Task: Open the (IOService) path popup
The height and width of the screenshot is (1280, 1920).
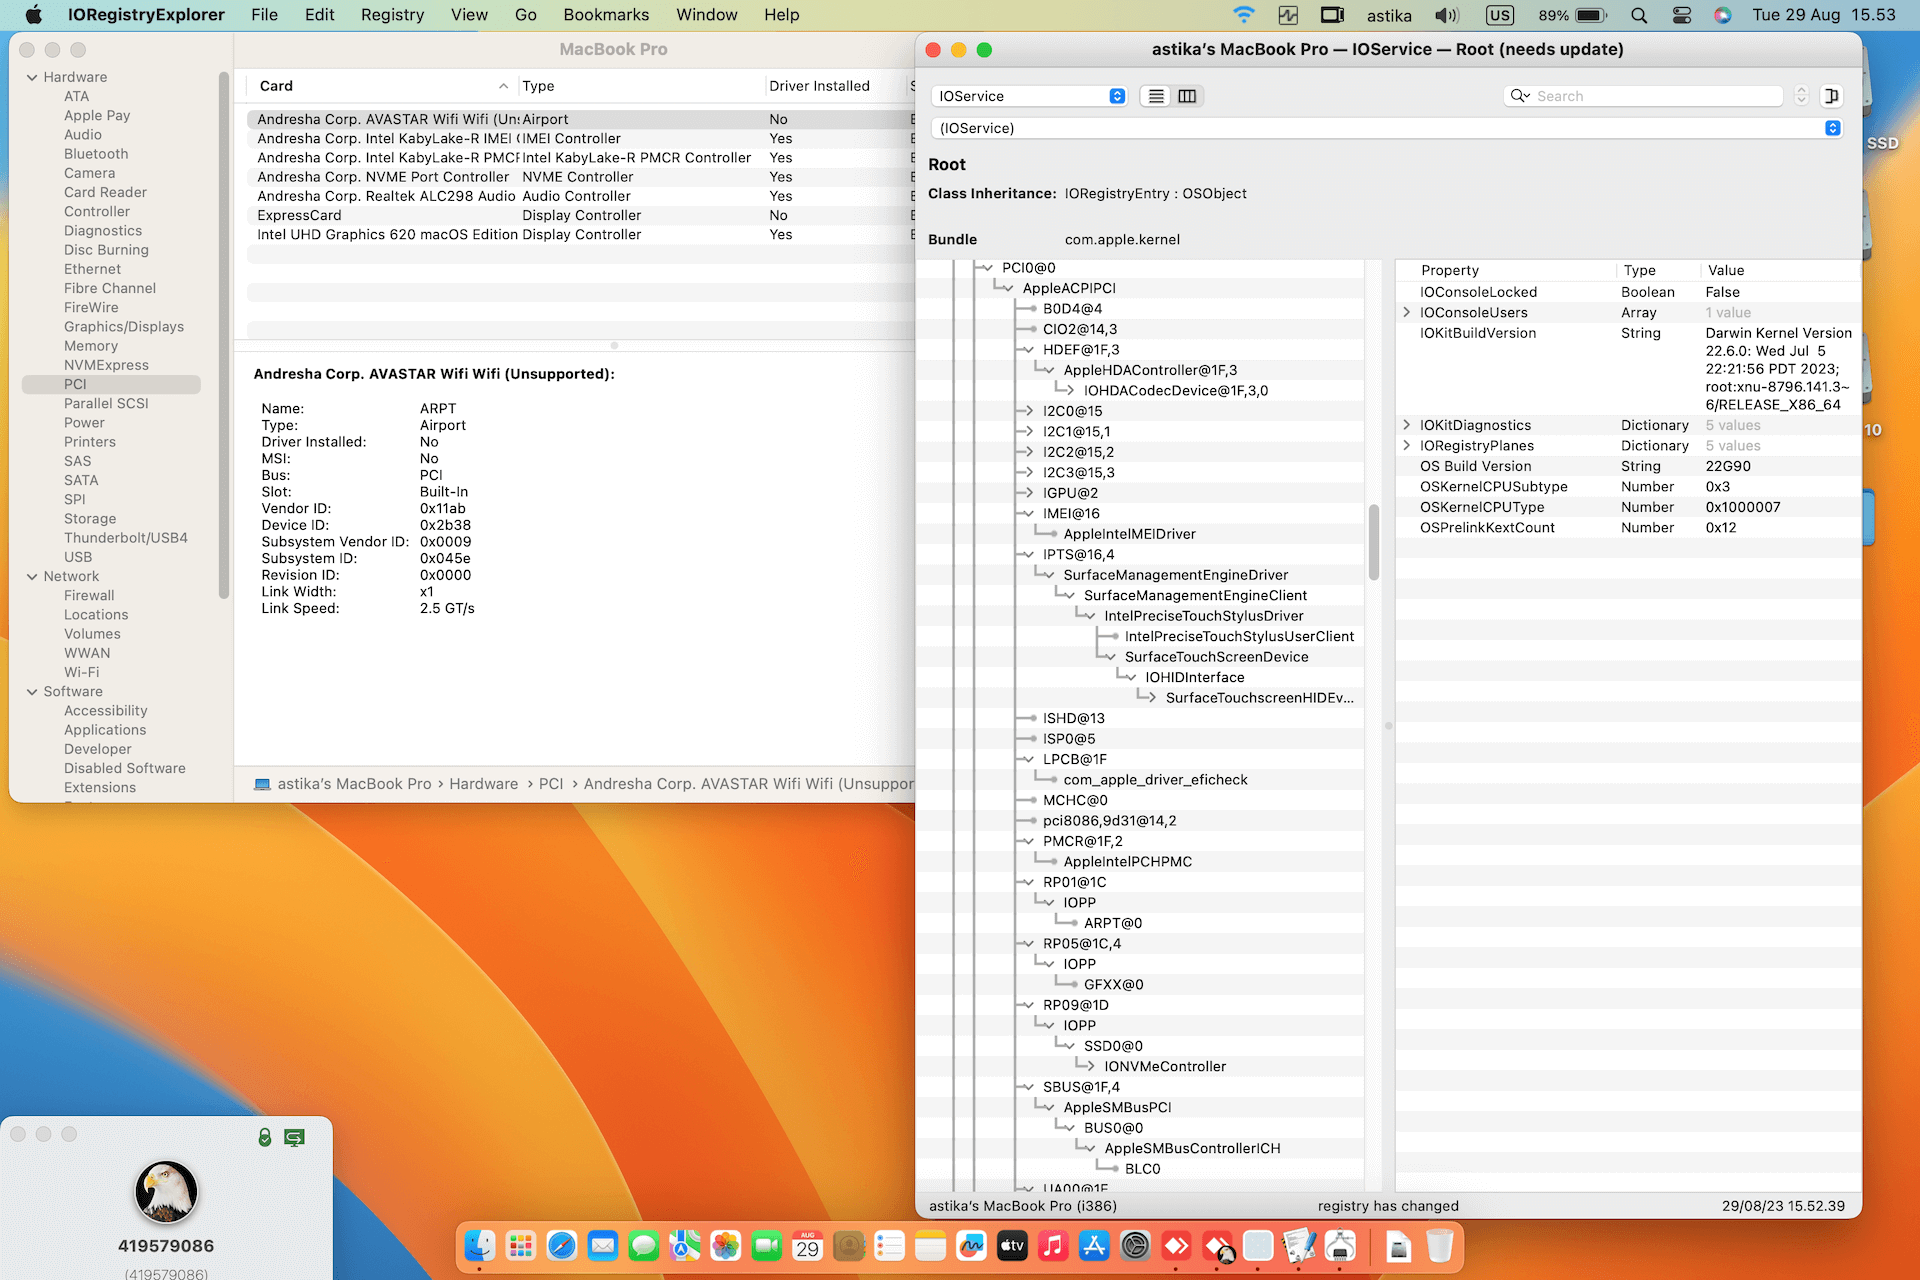Action: (x=1387, y=128)
